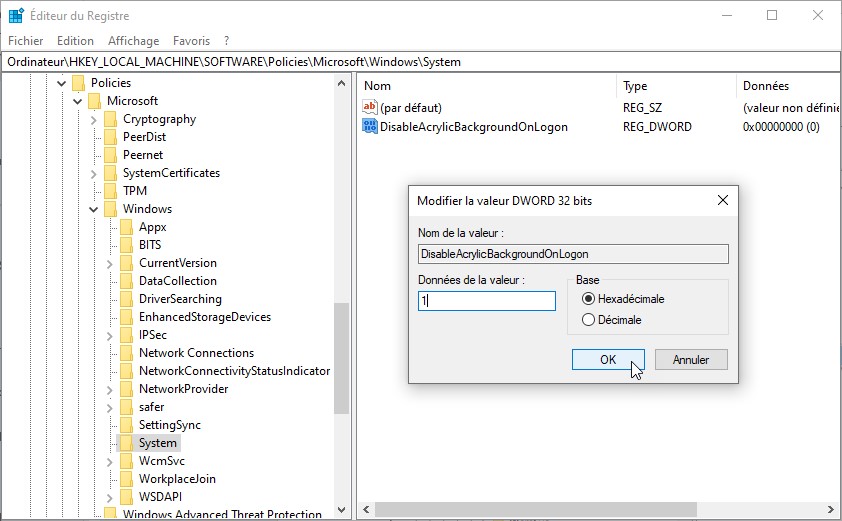Select the Décimale base option
The image size is (842, 521).
tap(588, 320)
